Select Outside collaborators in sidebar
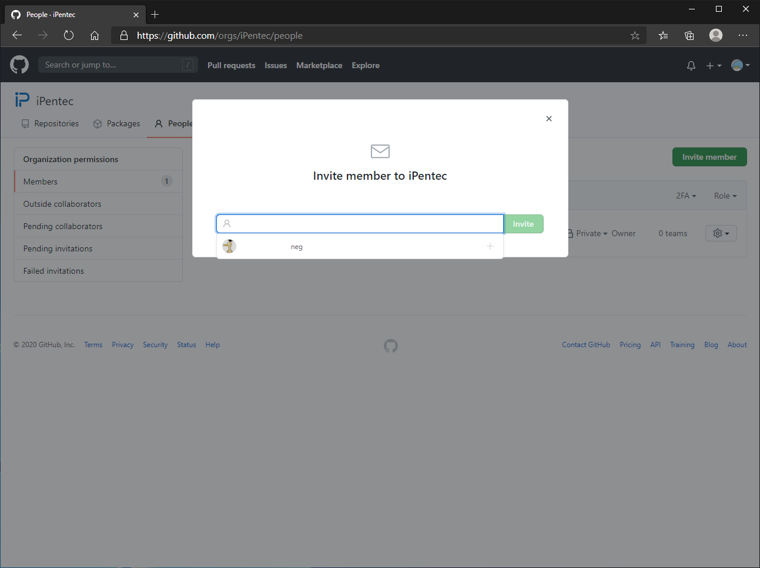The width and height of the screenshot is (760, 568). click(x=98, y=204)
